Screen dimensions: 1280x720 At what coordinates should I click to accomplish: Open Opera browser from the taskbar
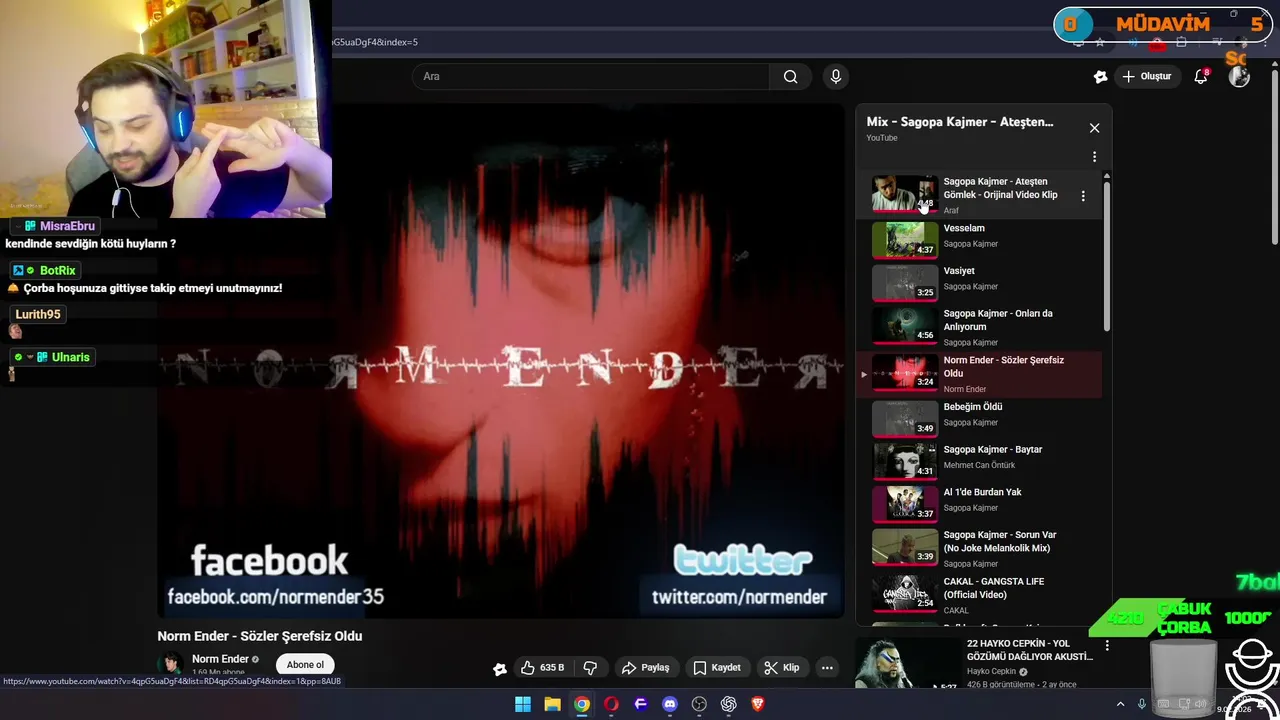point(611,704)
